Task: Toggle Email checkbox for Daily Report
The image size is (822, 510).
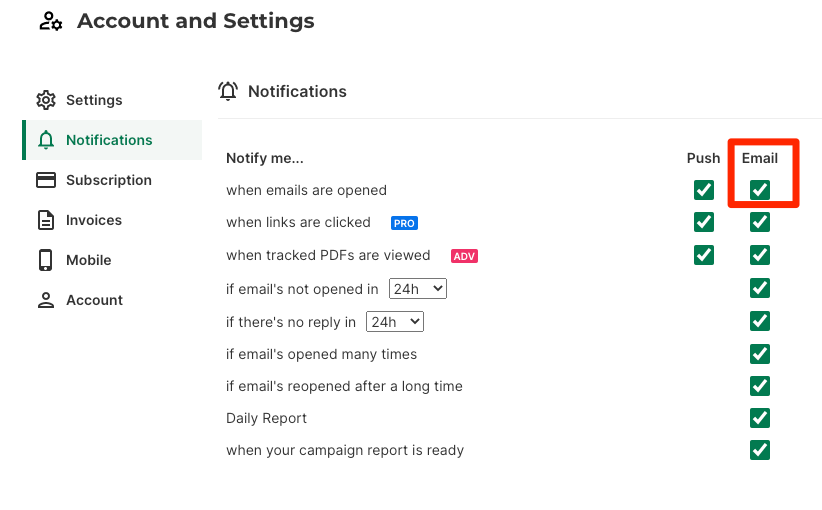Action: [x=760, y=418]
